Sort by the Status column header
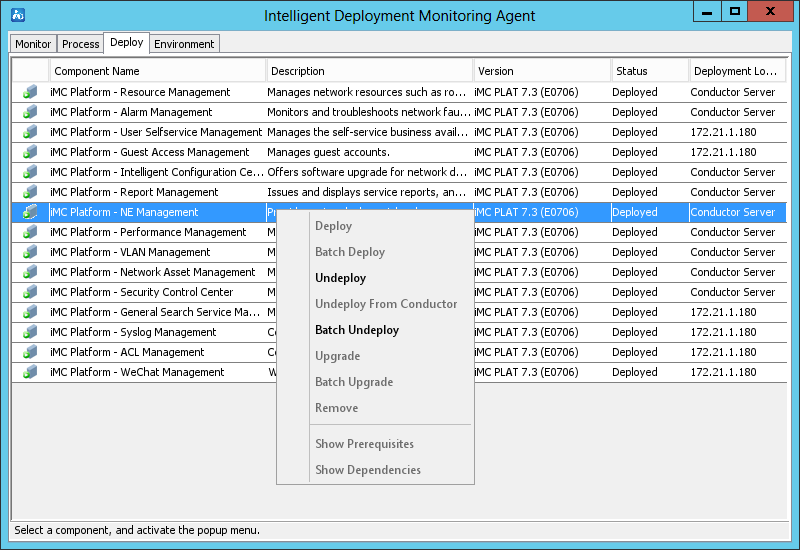The height and width of the screenshot is (550, 800). pos(650,71)
